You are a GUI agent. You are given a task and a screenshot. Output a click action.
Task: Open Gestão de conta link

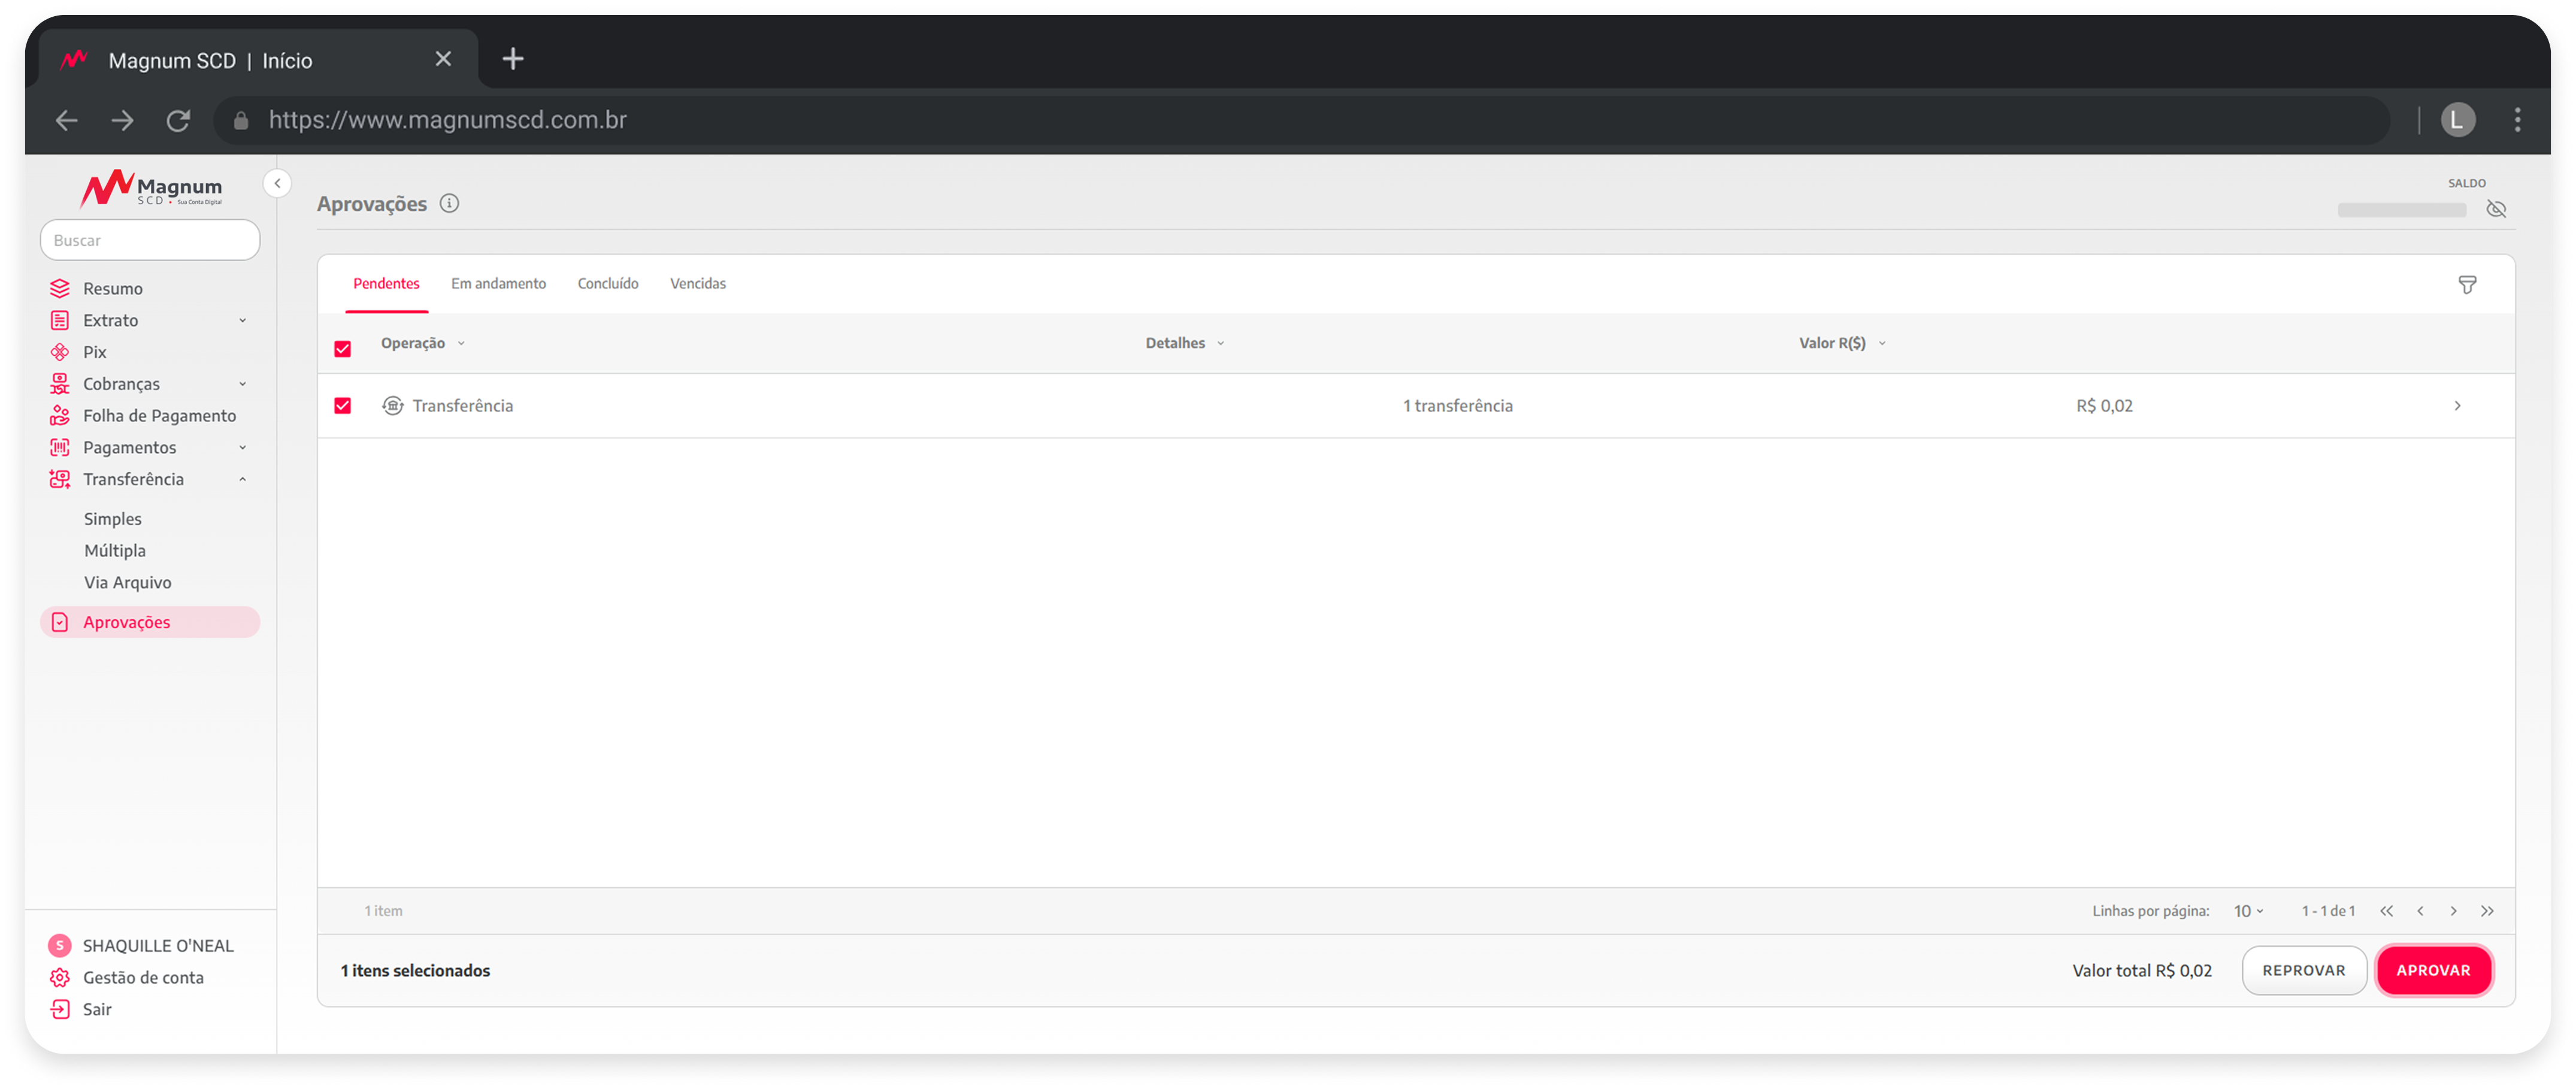pos(143,978)
